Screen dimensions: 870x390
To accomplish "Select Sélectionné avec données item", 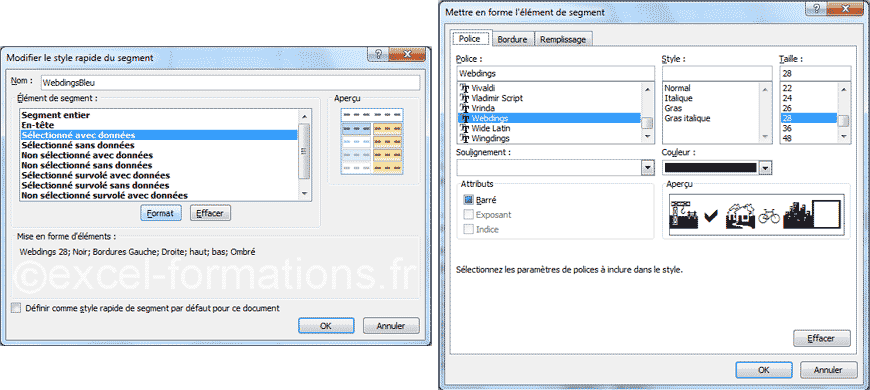I will [x=159, y=135].
